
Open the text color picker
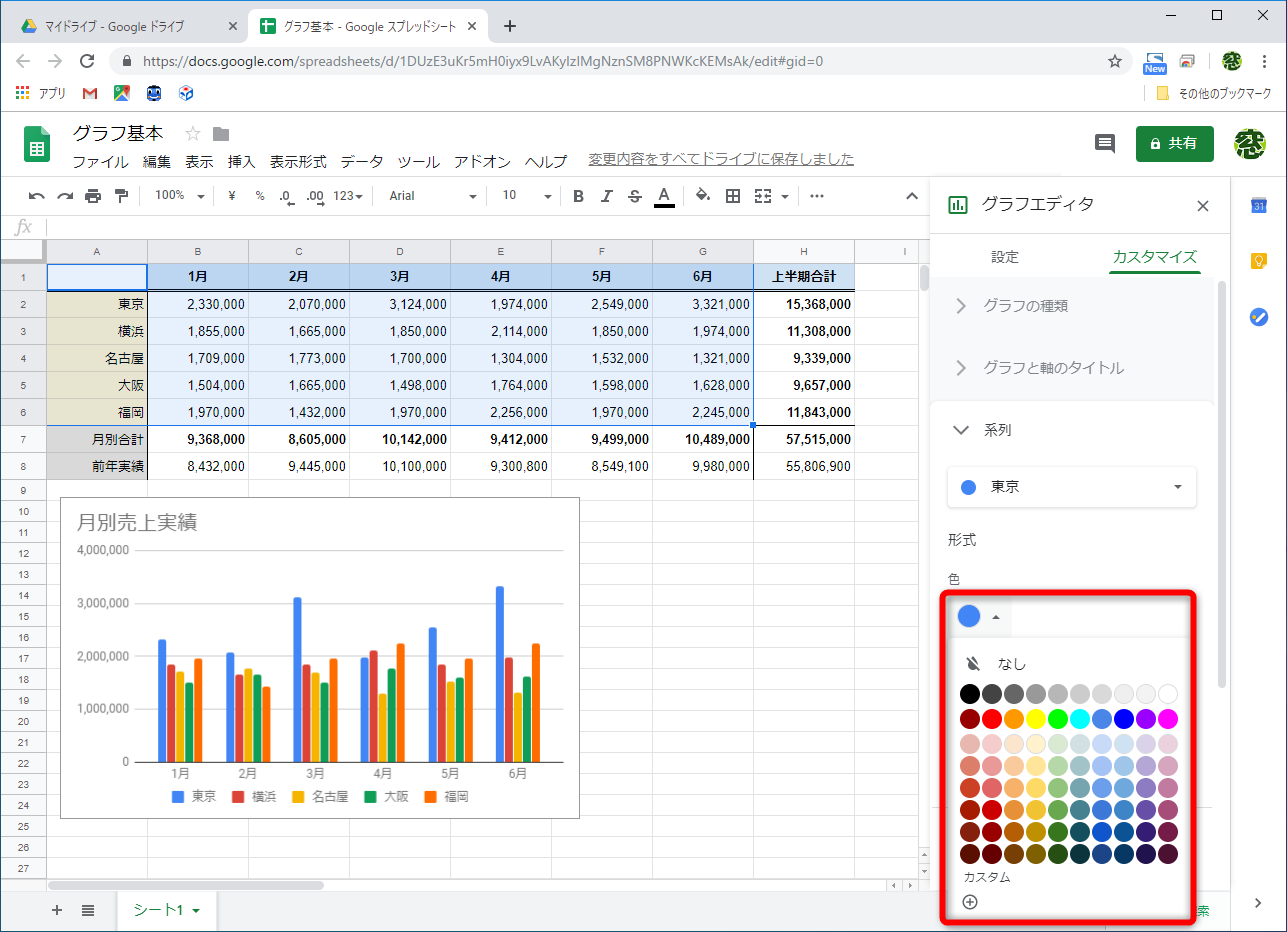pos(664,196)
